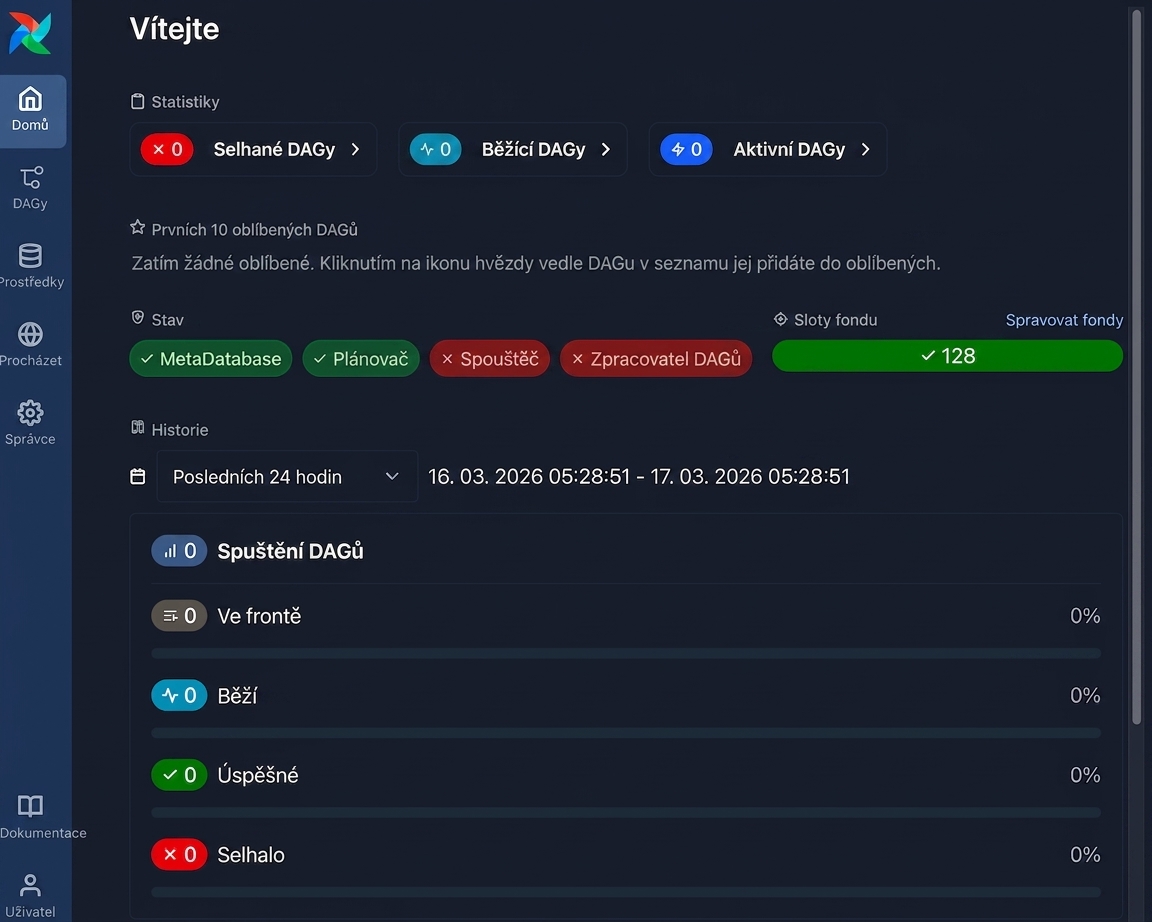
Task: Open the Procházet browse menu
Action: (31, 345)
